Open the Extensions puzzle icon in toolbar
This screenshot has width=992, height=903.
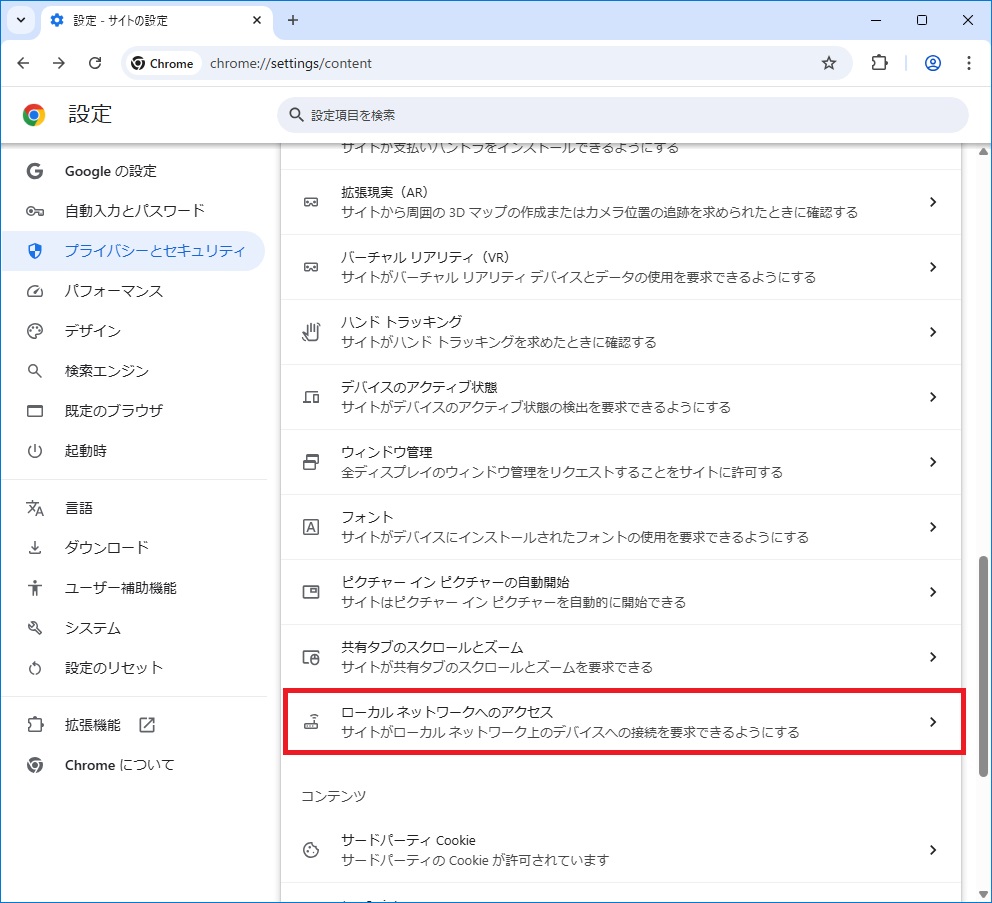[x=879, y=63]
